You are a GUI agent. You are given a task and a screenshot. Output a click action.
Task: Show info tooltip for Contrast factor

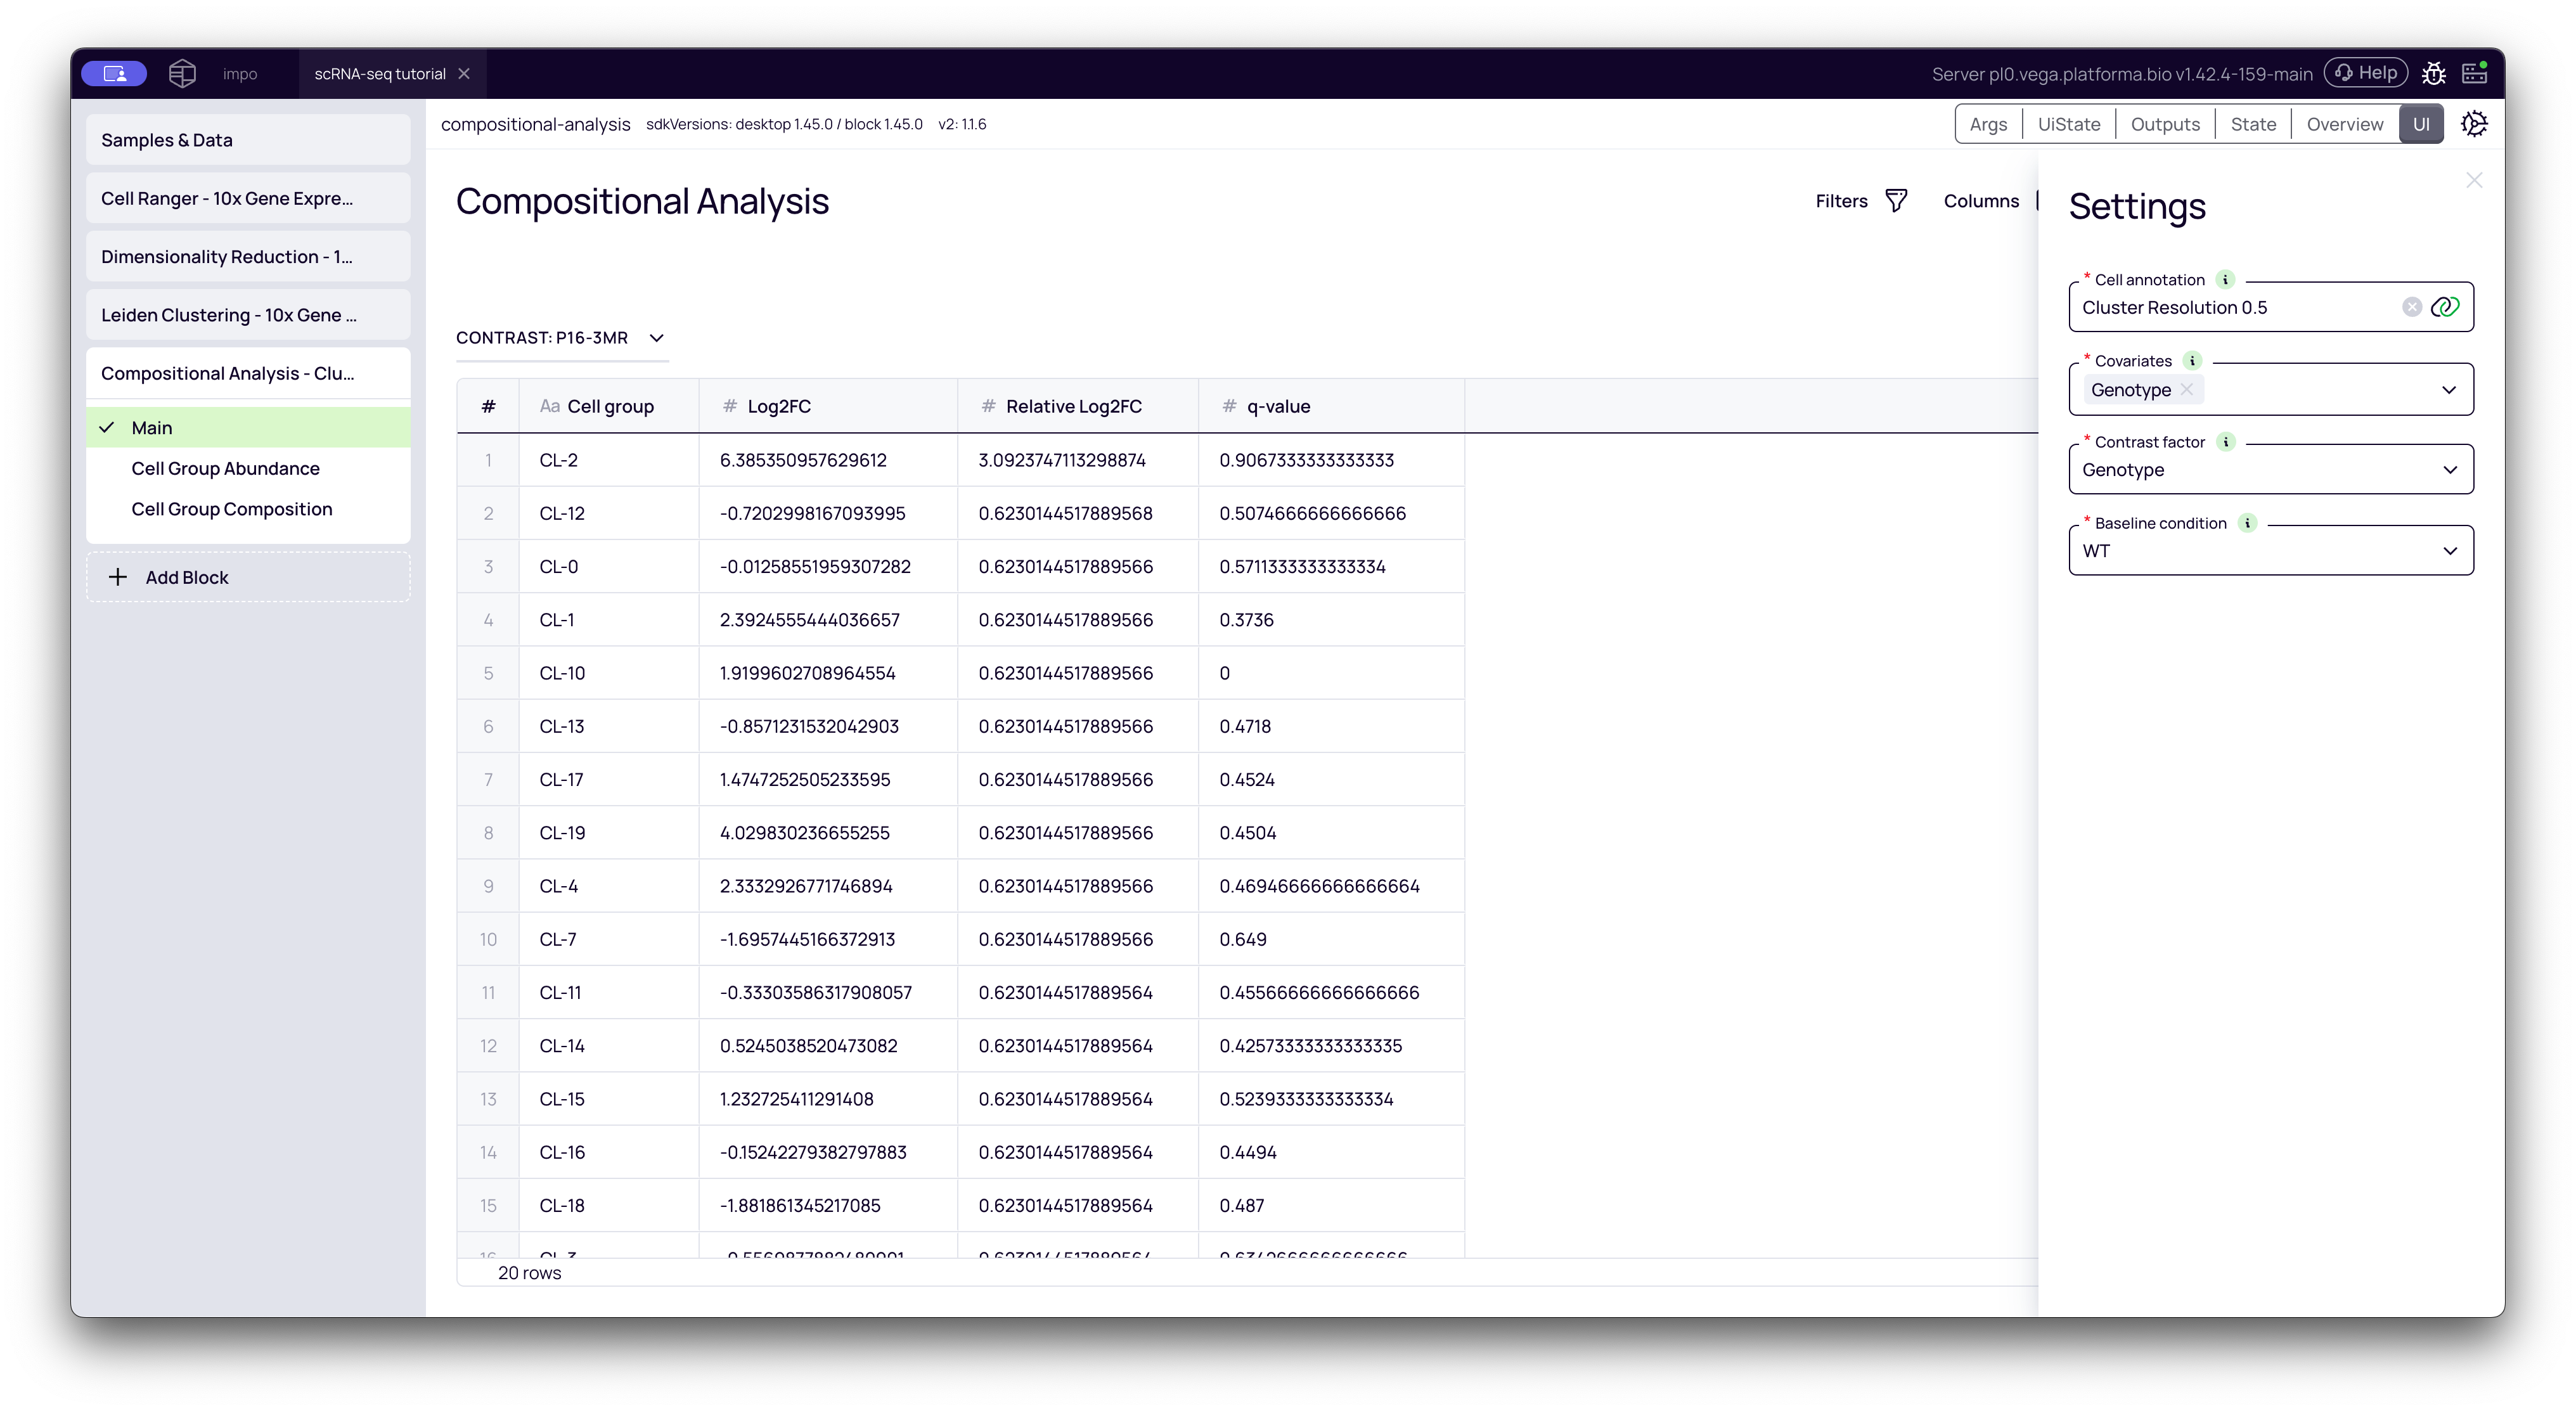tap(2226, 442)
